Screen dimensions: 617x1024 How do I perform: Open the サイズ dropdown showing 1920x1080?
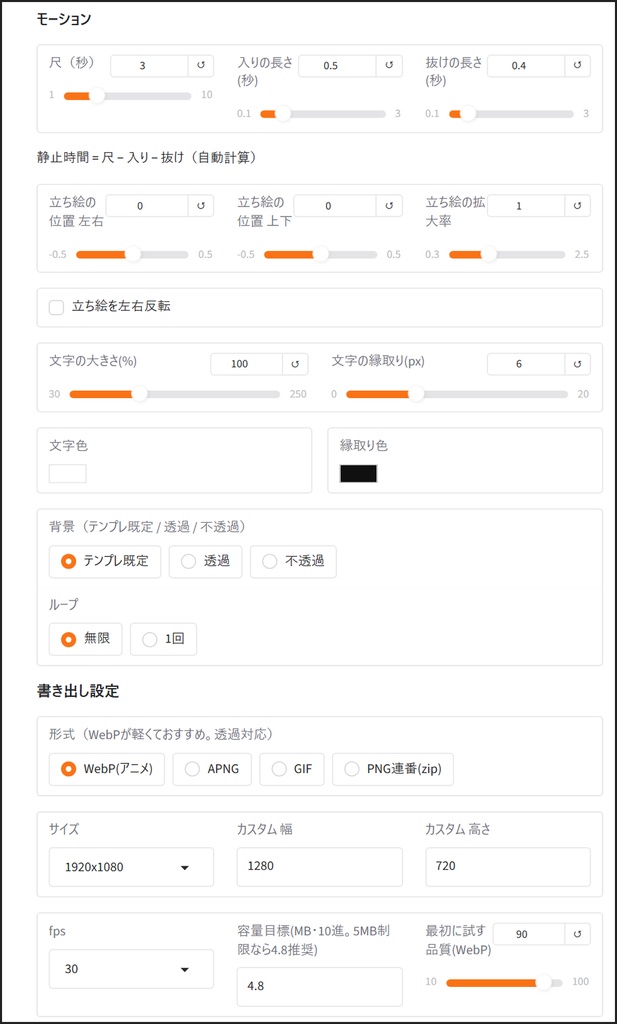coord(131,867)
